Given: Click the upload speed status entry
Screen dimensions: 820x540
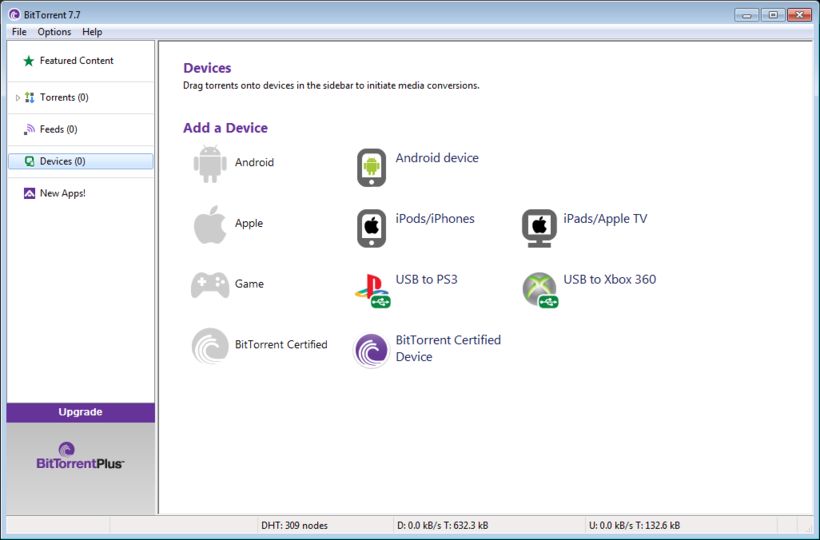Looking at the screenshot, I should [x=634, y=525].
